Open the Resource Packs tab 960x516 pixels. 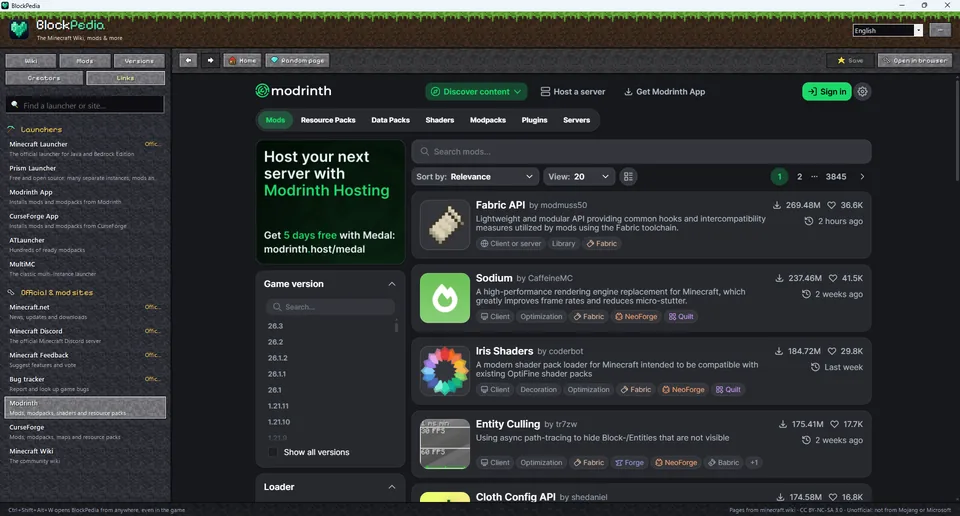(328, 120)
